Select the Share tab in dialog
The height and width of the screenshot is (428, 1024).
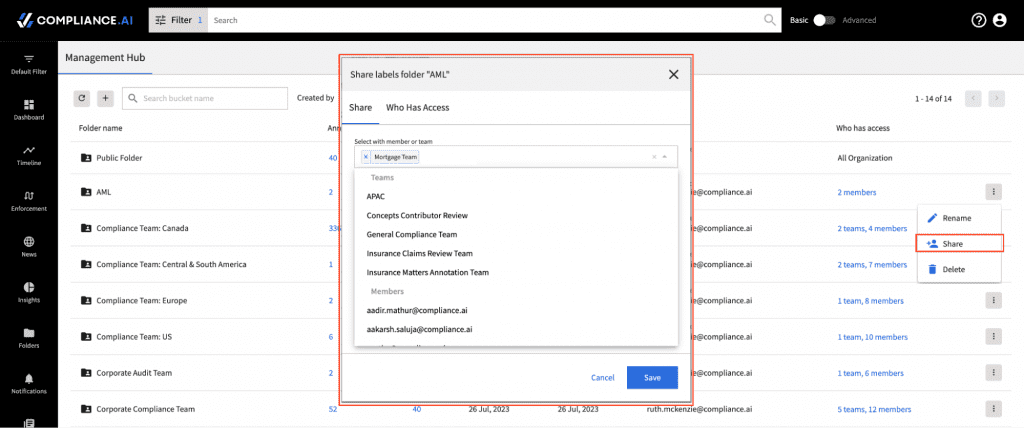360,107
